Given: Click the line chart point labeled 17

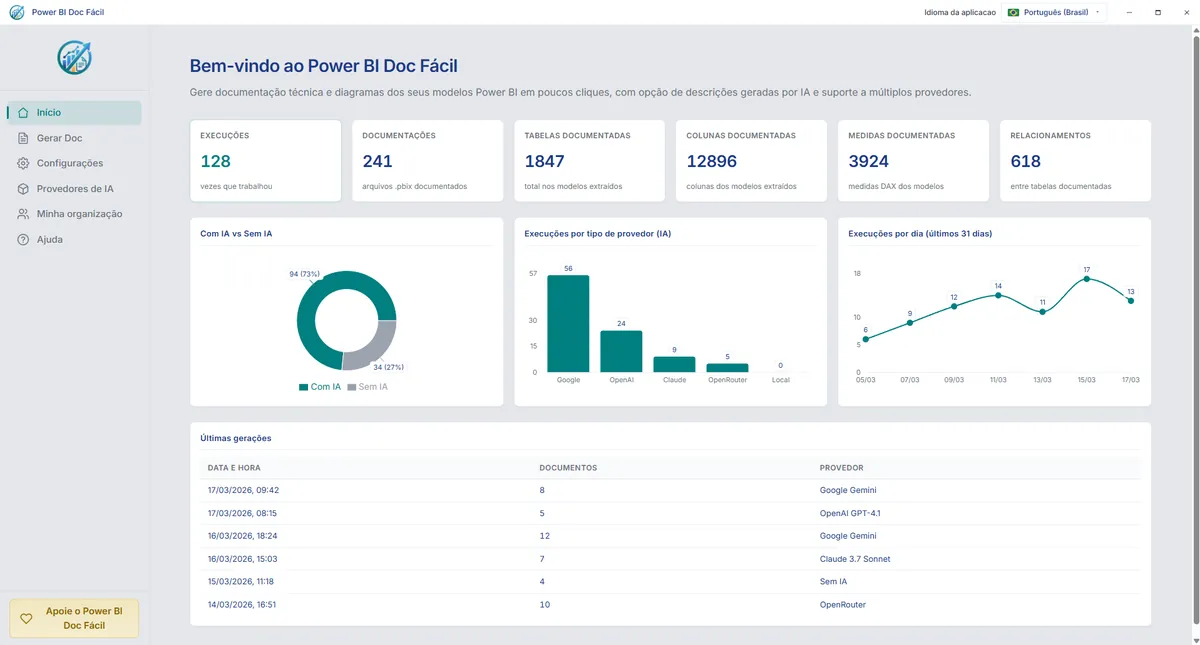Looking at the screenshot, I should 1086,280.
